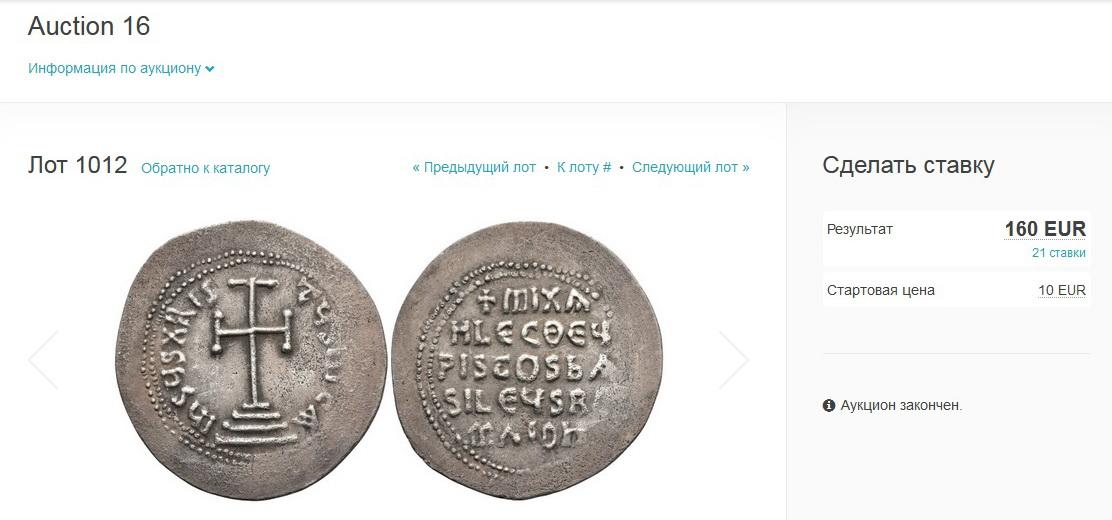The height and width of the screenshot is (520, 1112).
Task: Select the Лот 1012 heading
Action: pos(77,165)
